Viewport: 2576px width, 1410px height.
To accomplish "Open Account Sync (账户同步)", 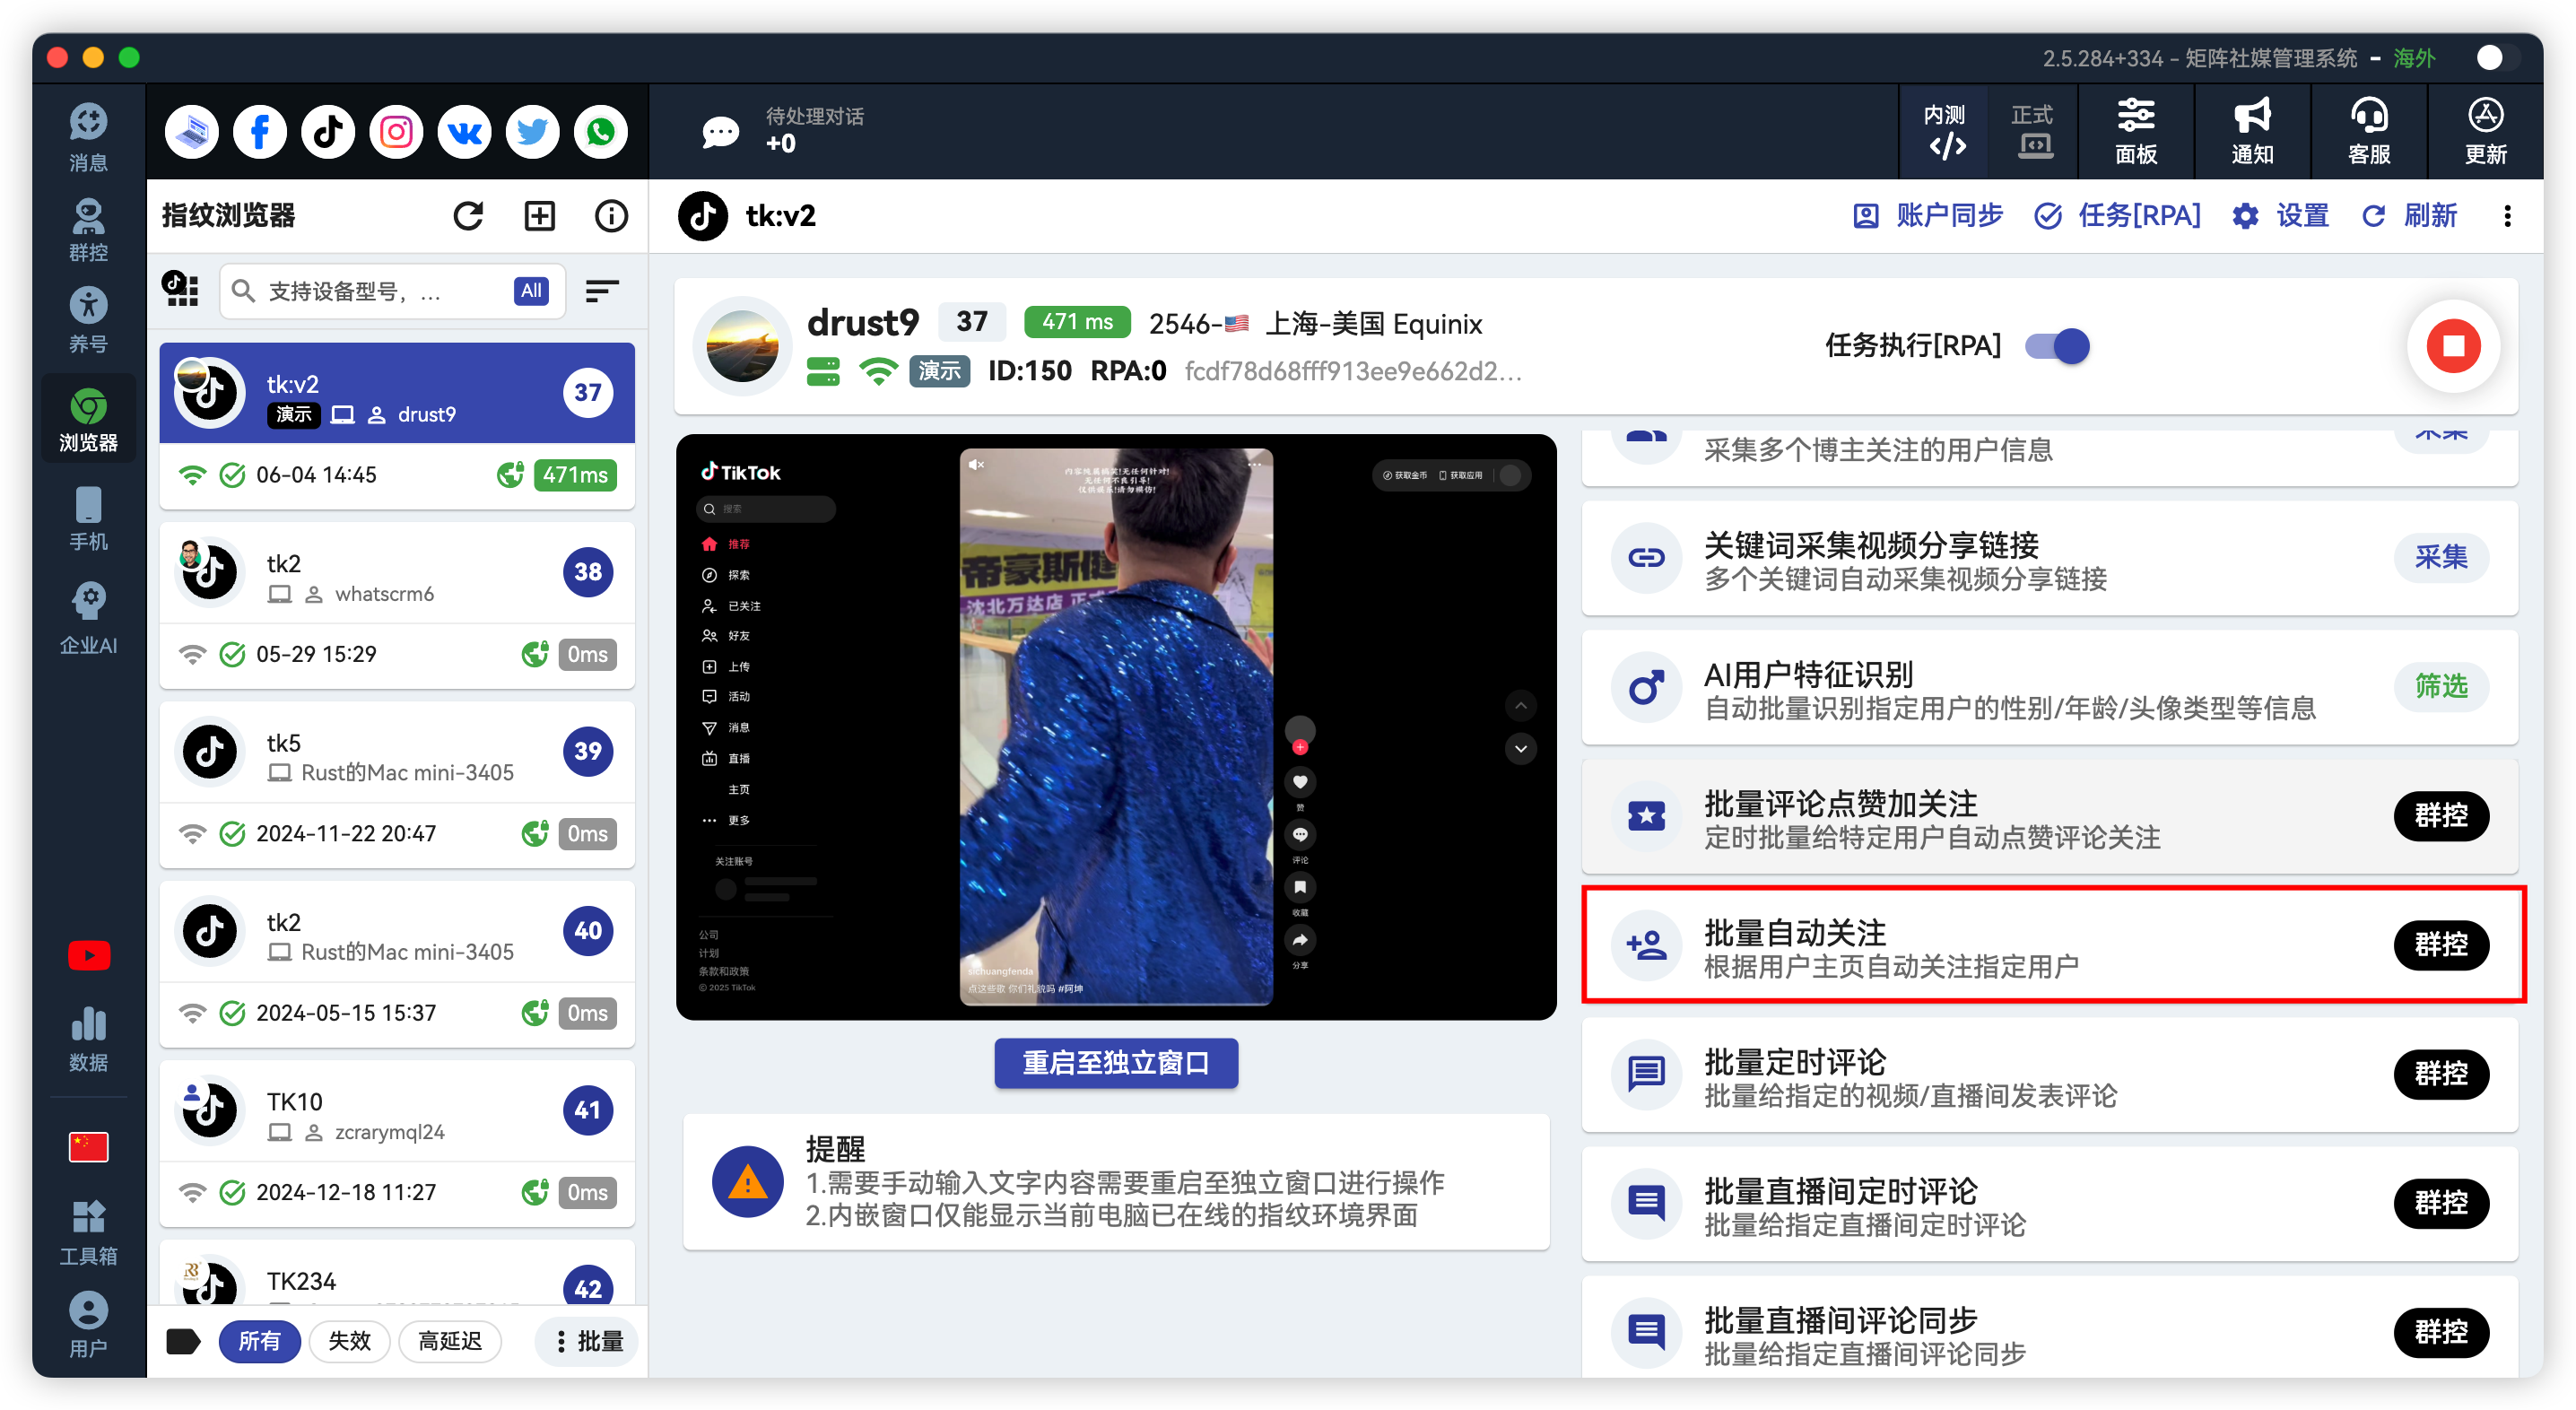I will point(1927,216).
